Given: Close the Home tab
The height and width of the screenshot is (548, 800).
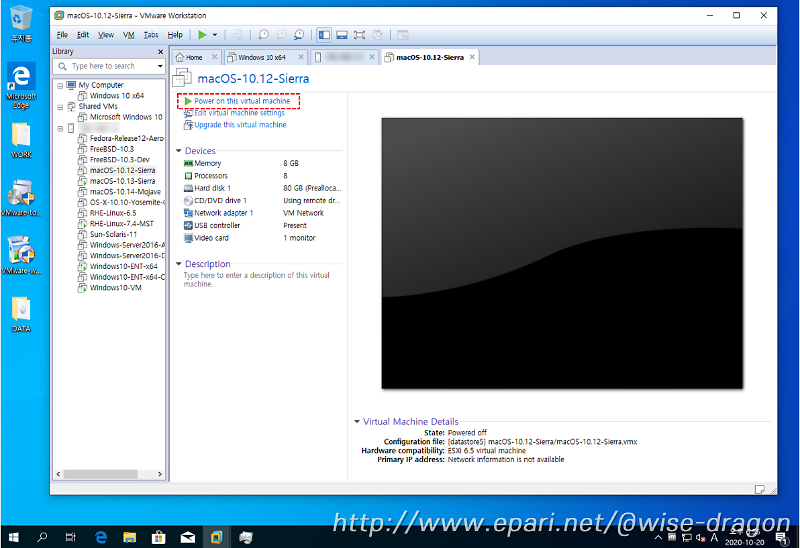Looking at the screenshot, I should [x=214, y=57].
